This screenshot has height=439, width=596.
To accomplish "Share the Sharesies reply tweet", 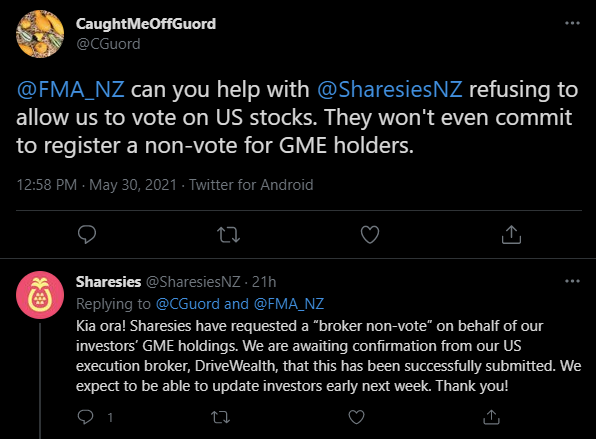I will pos(491,417).
